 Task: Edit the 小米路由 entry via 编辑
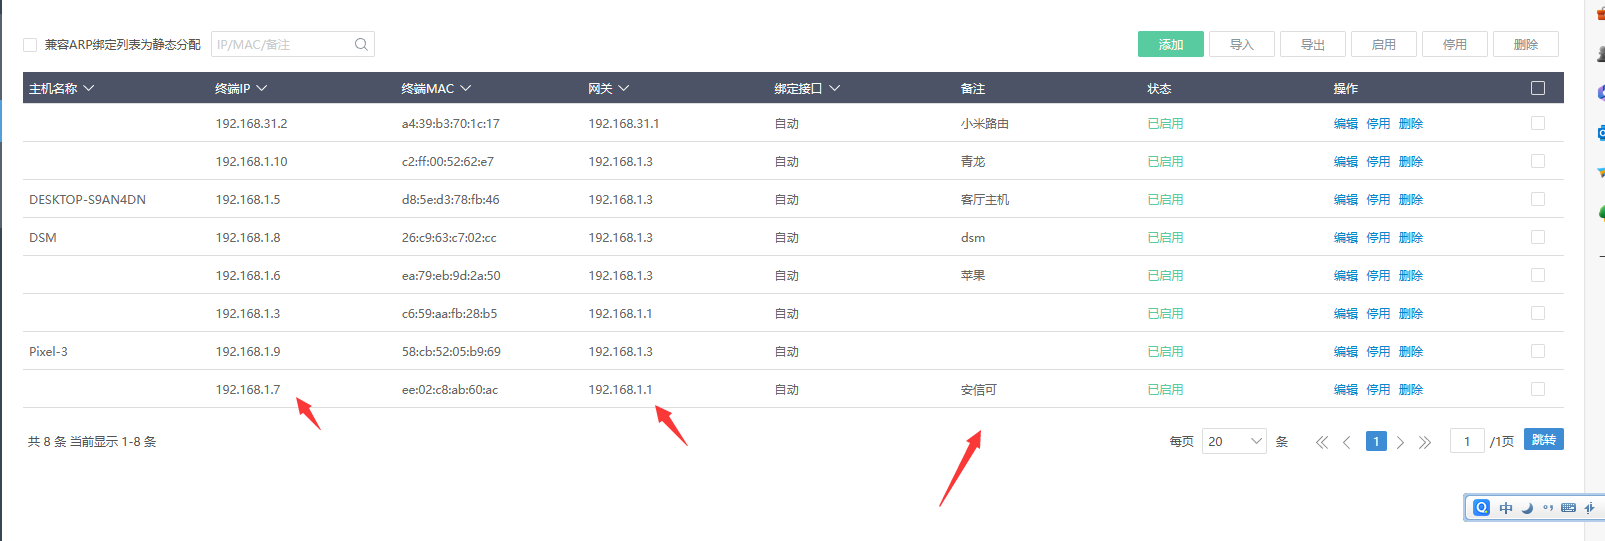(x=1346, y=124)
